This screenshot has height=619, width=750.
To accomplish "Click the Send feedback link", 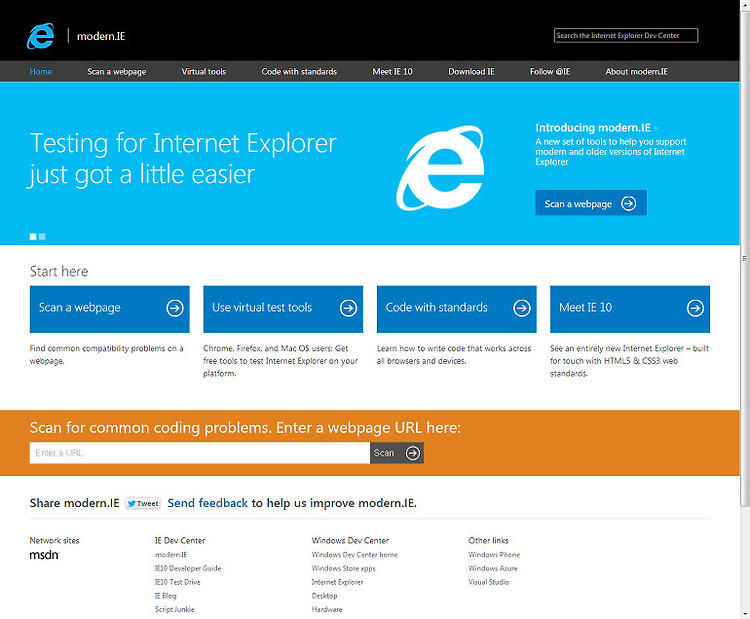I will 208,503.
